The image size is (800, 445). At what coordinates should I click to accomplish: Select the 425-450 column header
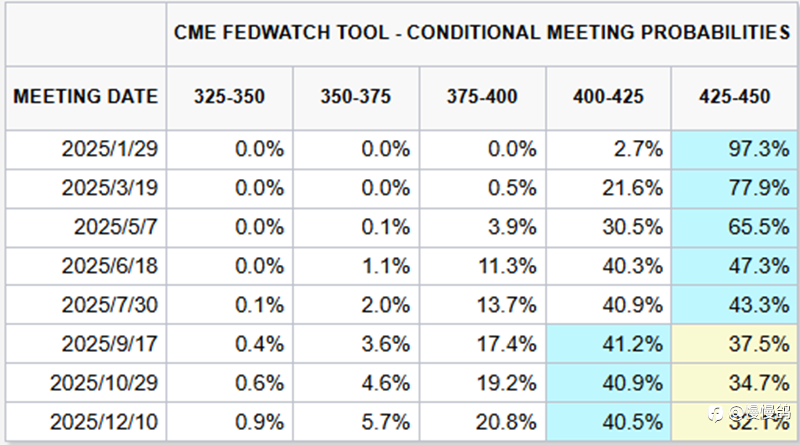coord(735,97)
